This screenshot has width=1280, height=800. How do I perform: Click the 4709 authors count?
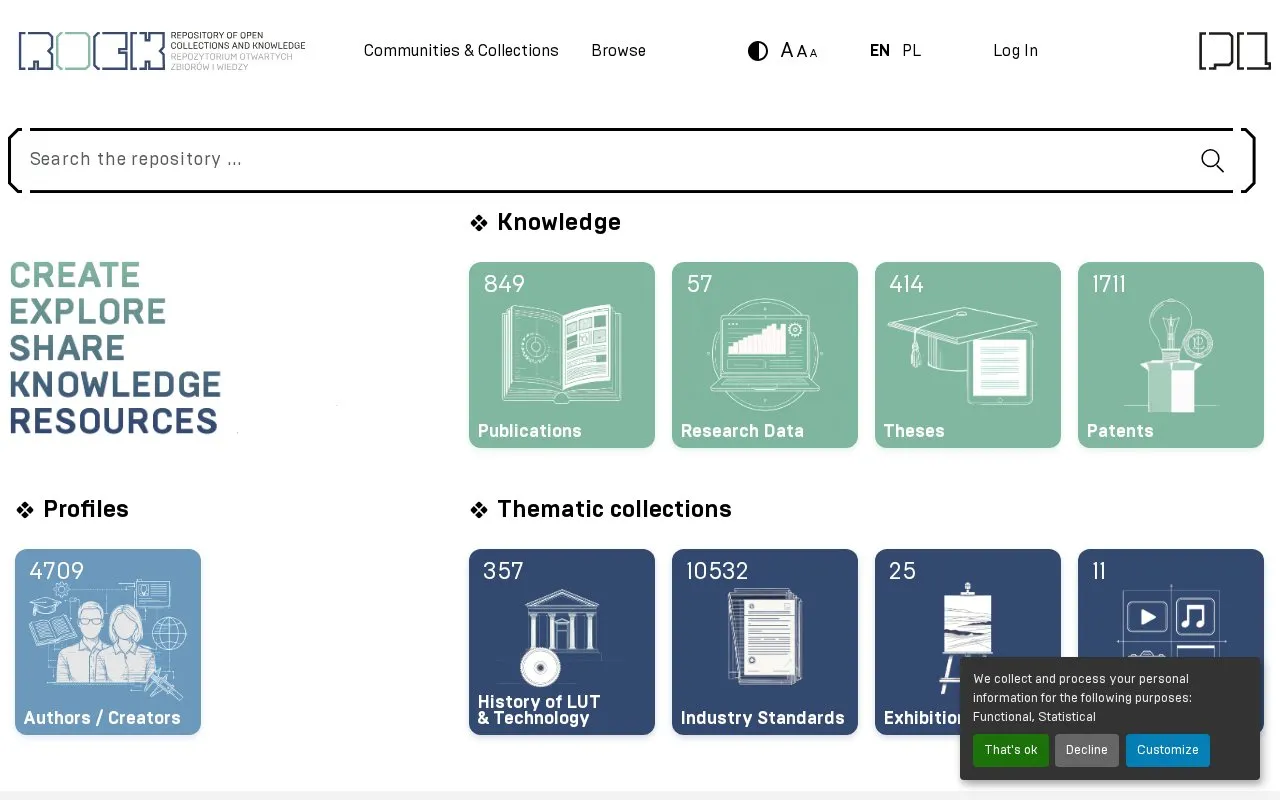tap(56, 571)
